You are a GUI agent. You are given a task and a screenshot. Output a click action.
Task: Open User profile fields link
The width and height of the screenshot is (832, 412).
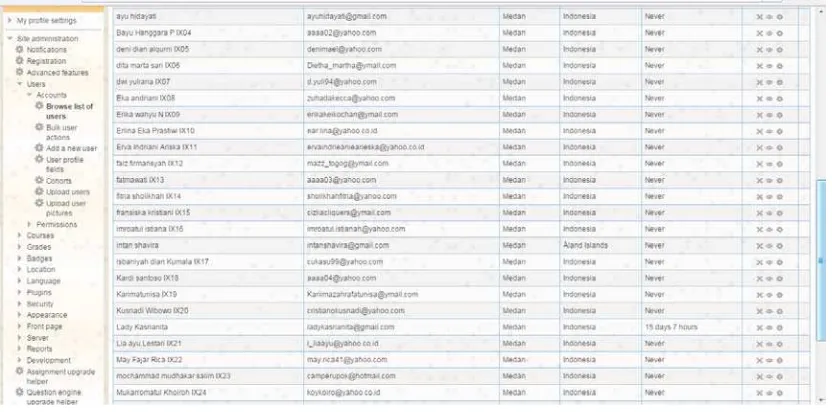click(65, 165)
